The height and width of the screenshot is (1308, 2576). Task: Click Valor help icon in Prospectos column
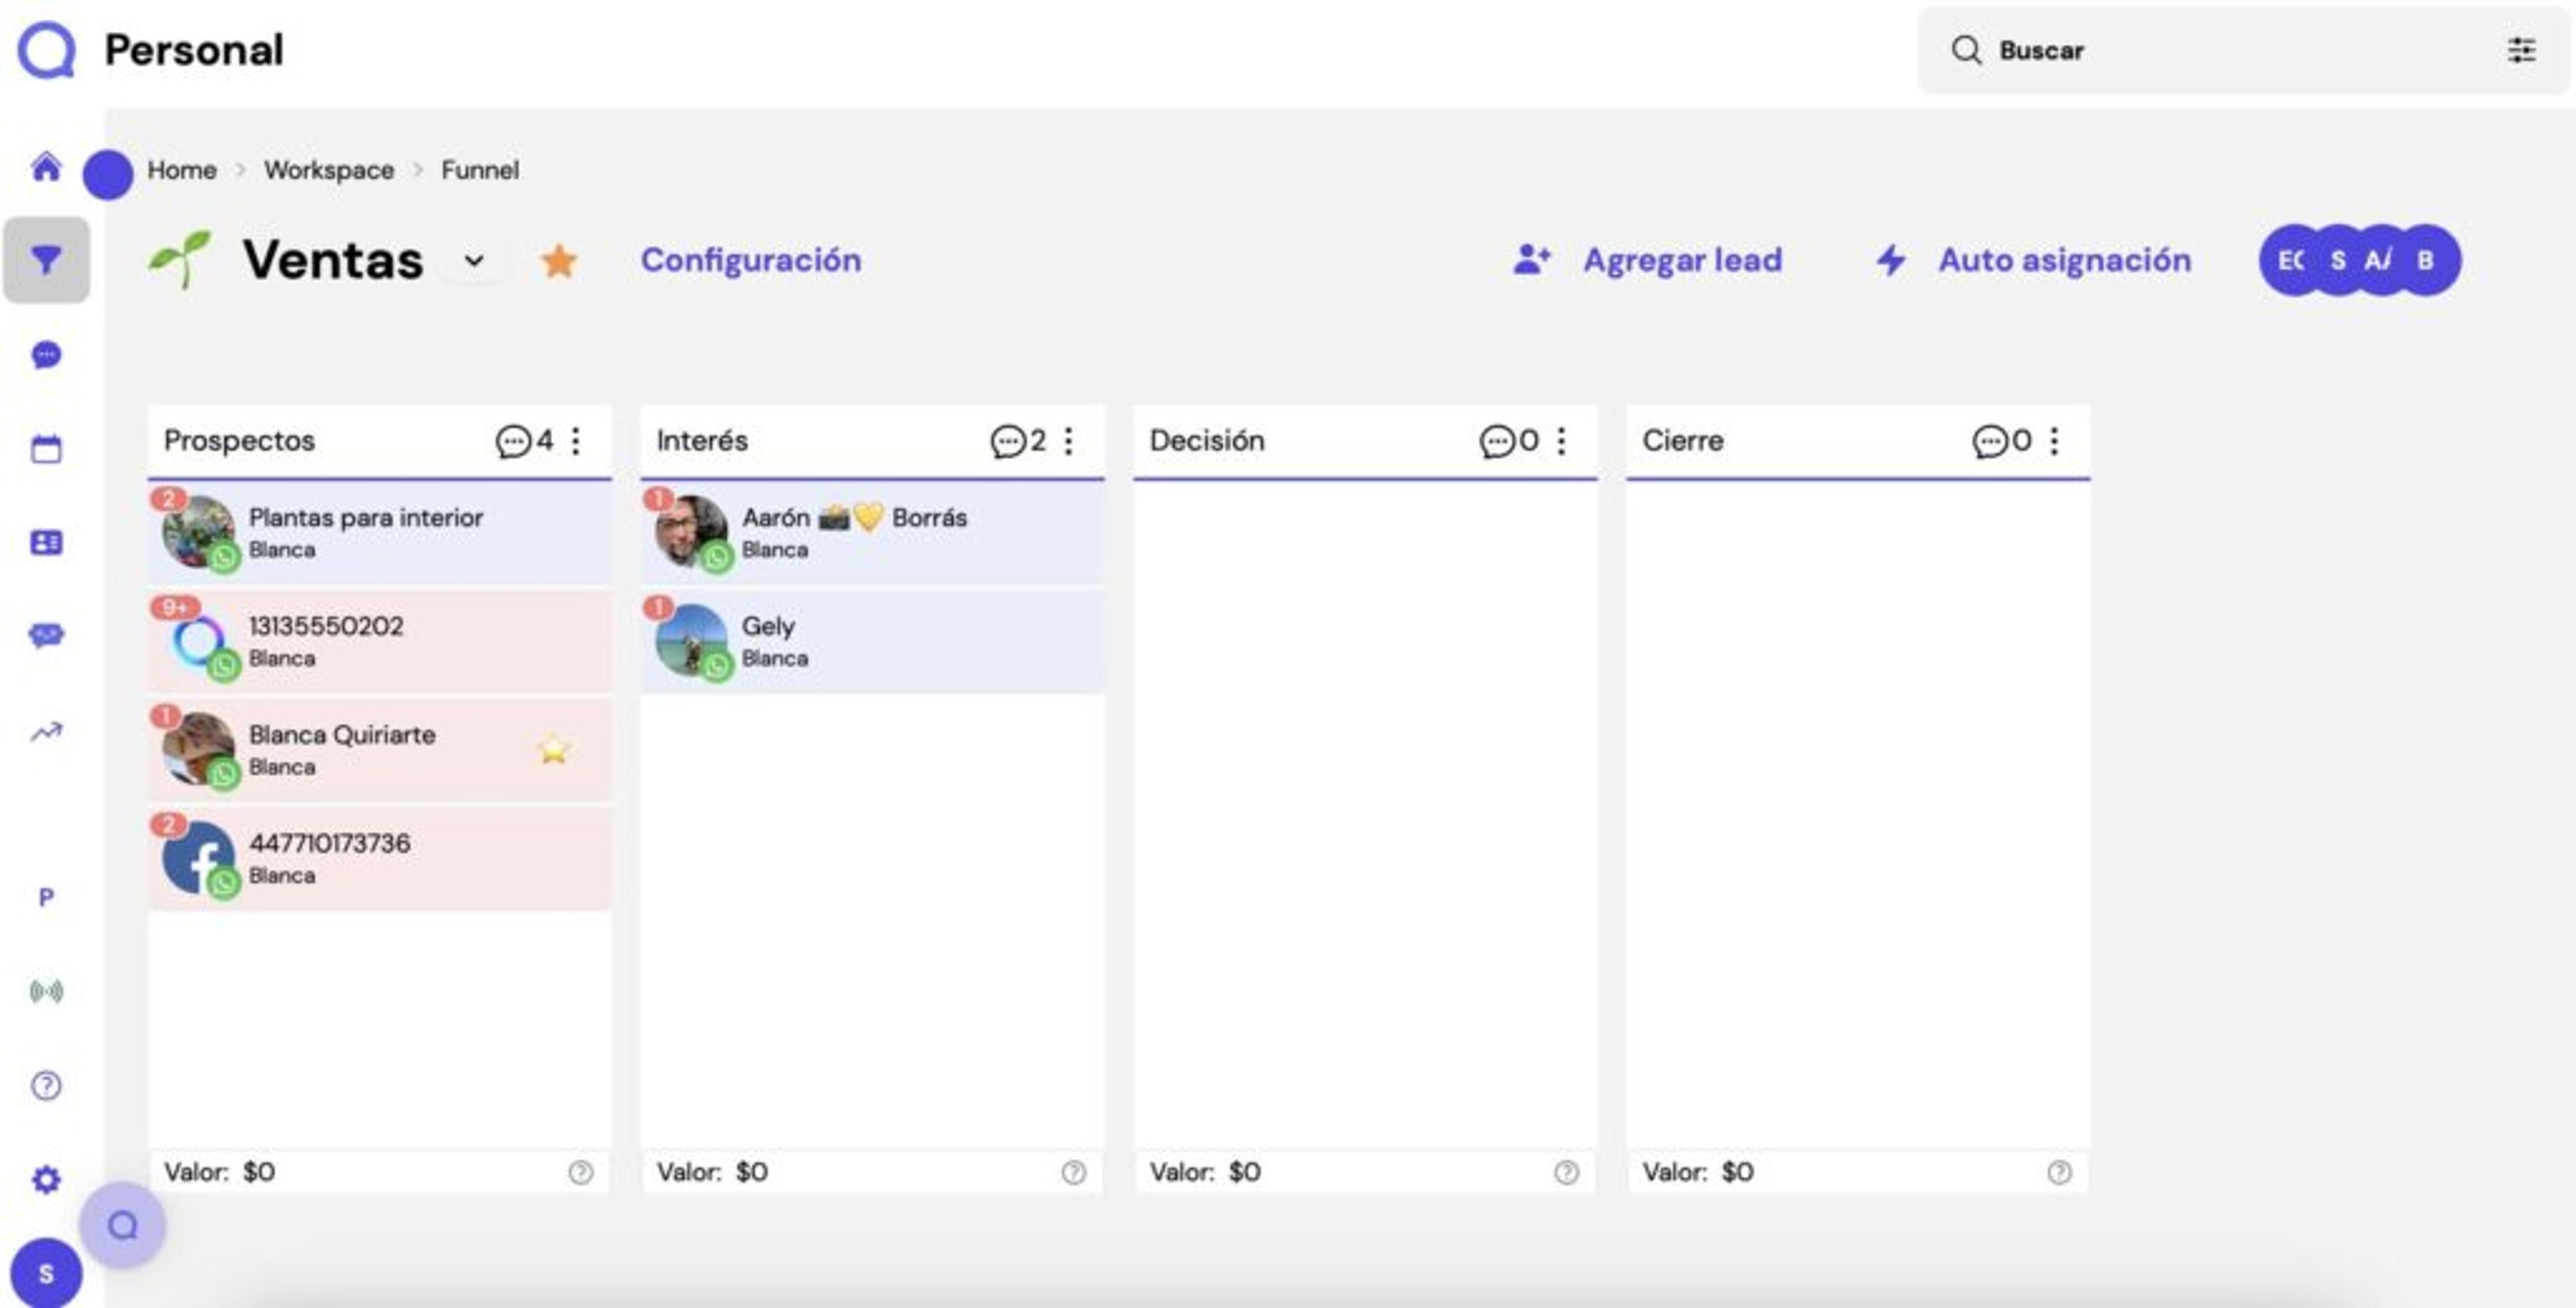[581, 1172]
